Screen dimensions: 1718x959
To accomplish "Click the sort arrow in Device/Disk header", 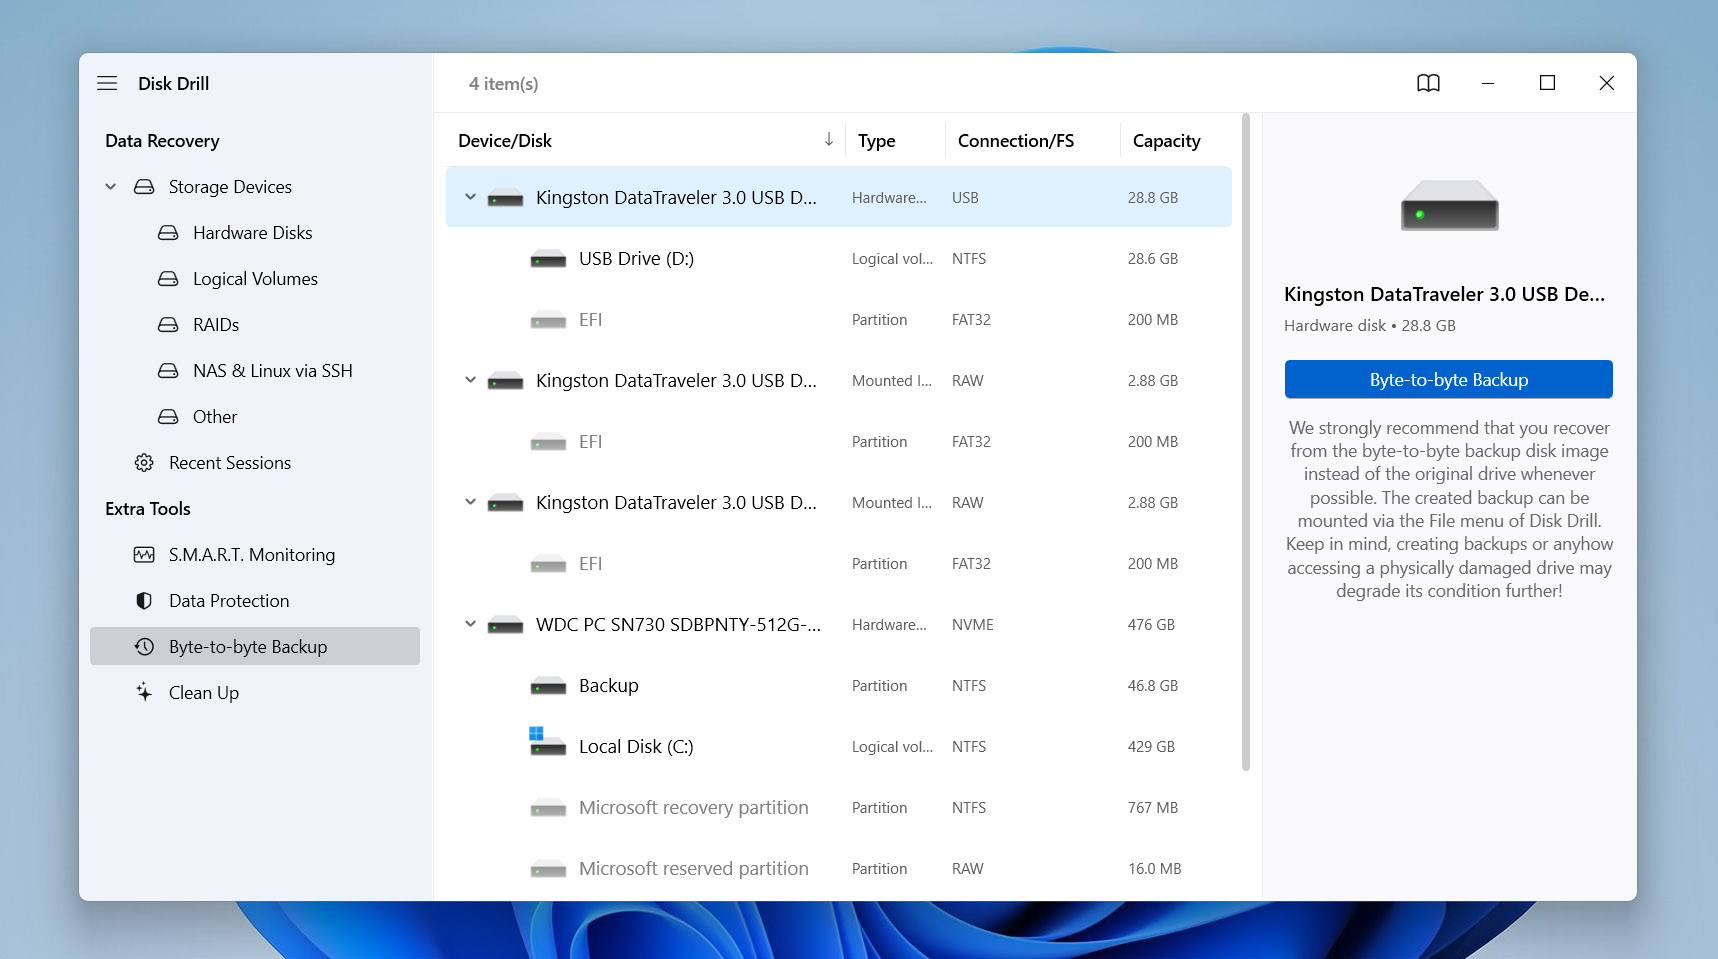I will pyautogui.click(x=828, y=140).
